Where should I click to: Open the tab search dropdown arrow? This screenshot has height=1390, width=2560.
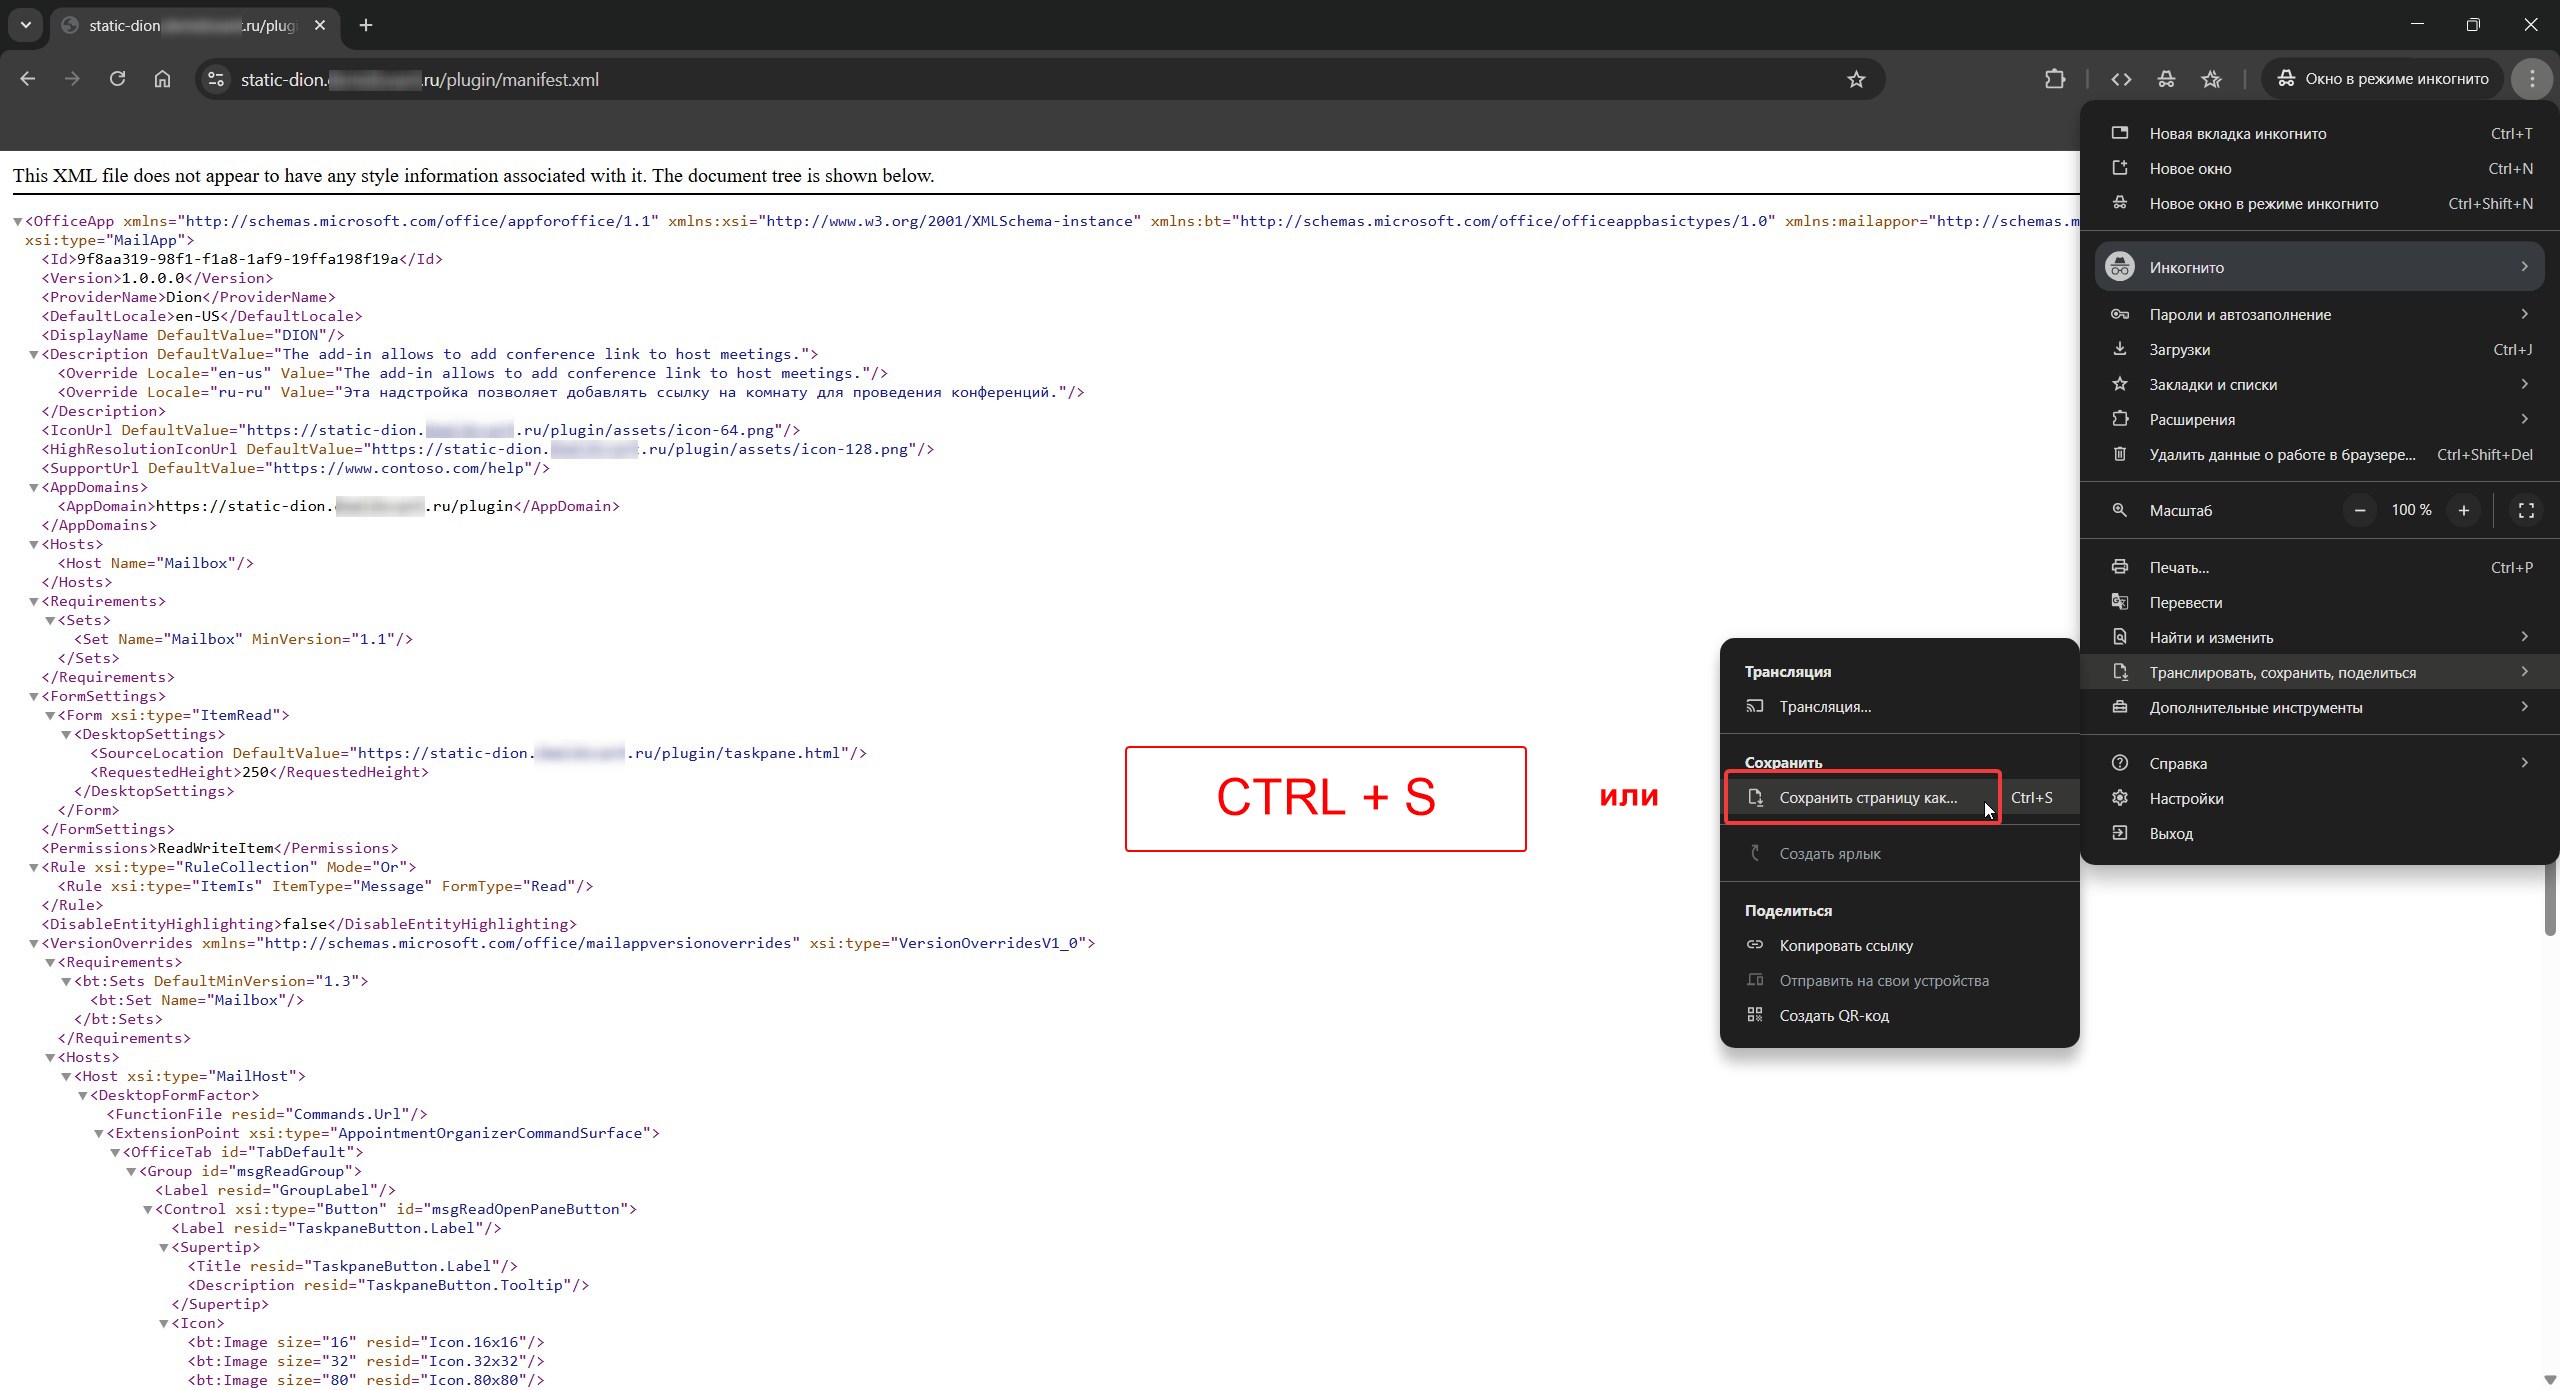tap(26, 25)
